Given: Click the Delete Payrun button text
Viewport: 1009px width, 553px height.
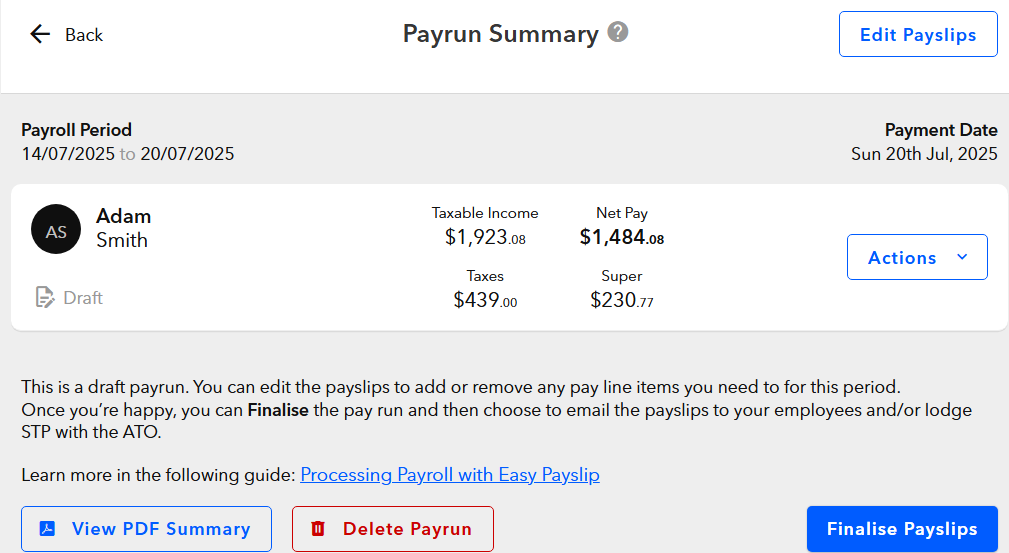Looking at the screenshot, I should [x=407, y=529].
